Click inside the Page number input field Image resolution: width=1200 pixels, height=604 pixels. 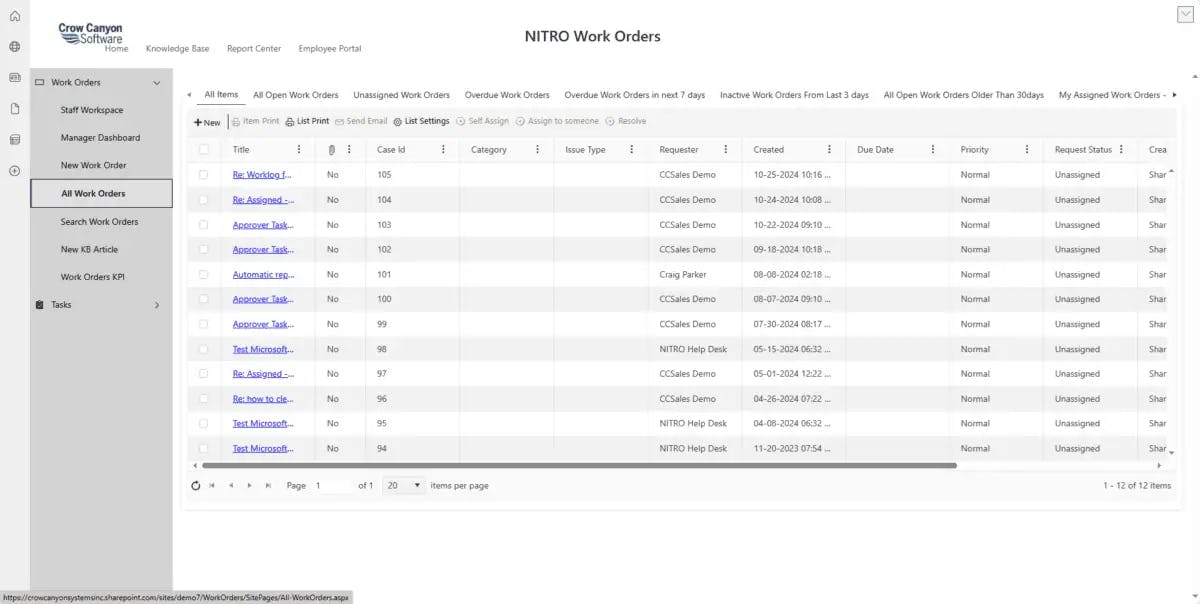334,485
